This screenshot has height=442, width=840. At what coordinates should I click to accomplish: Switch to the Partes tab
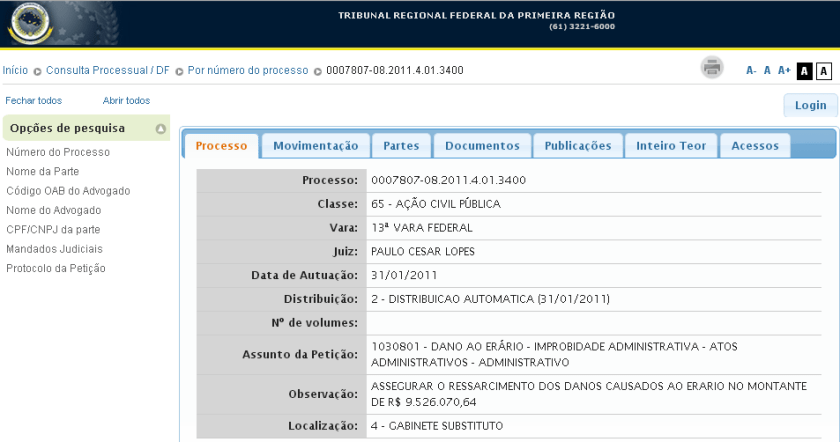pyautogui.click(x=401, y=146)
